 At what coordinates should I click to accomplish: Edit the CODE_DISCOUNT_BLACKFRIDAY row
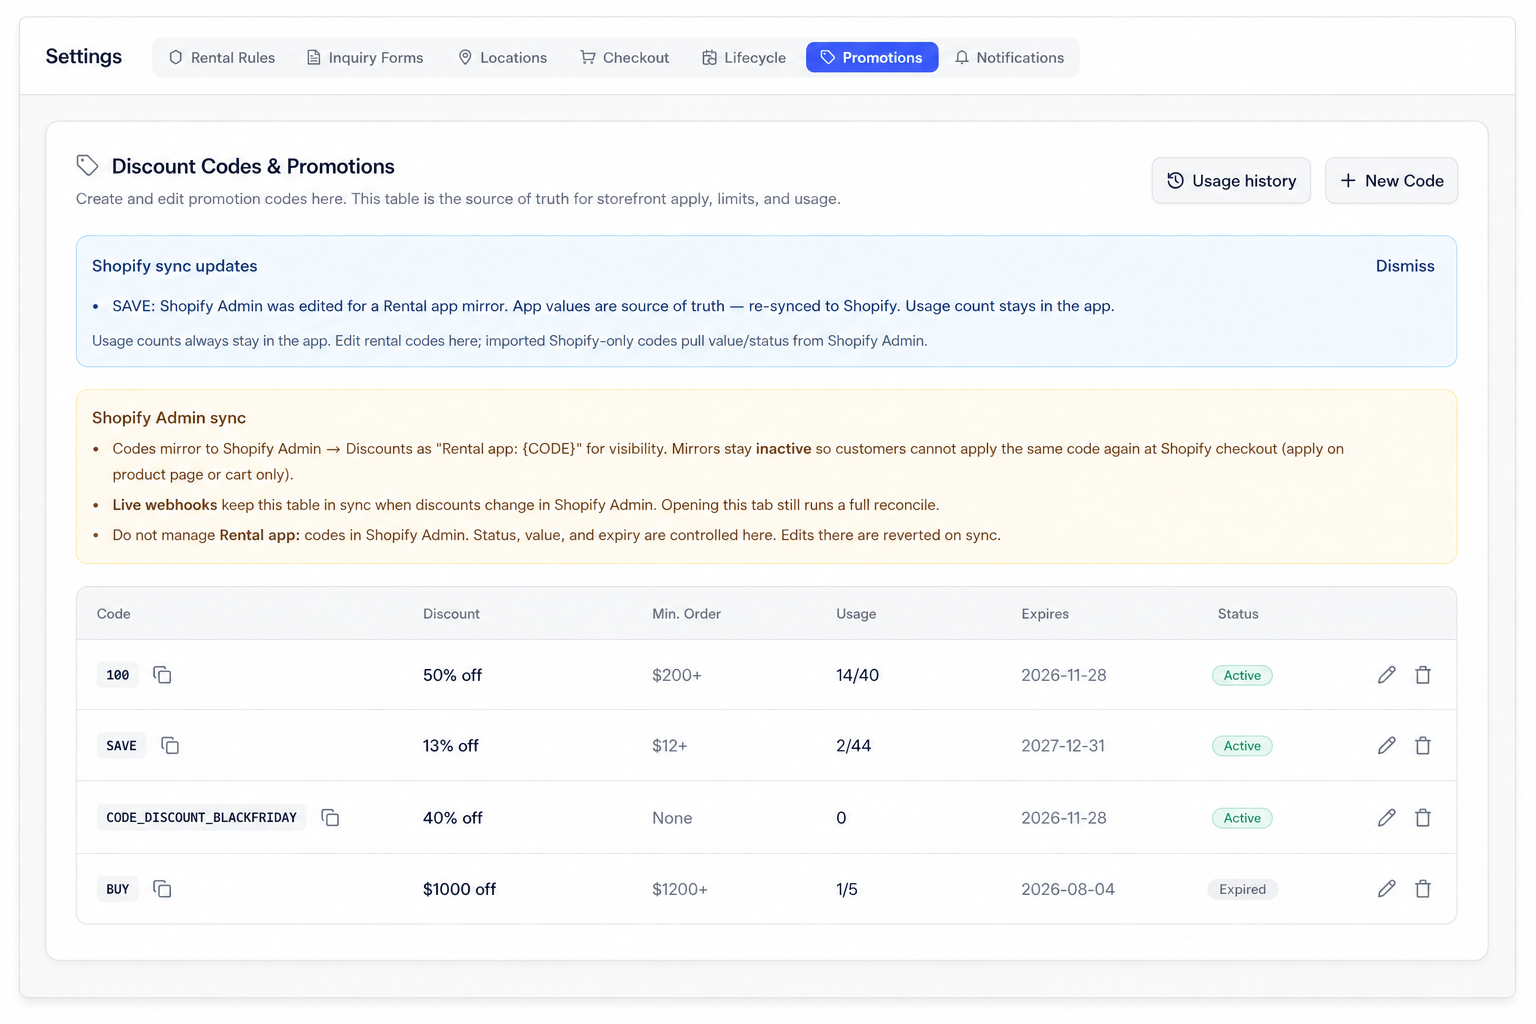coord(1386,818)
